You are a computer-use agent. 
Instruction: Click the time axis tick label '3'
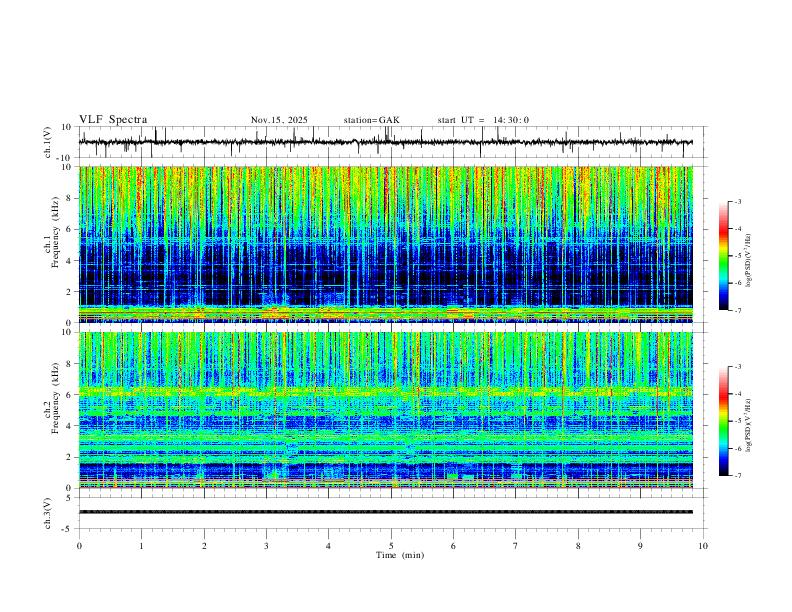(x=266, y=546)
